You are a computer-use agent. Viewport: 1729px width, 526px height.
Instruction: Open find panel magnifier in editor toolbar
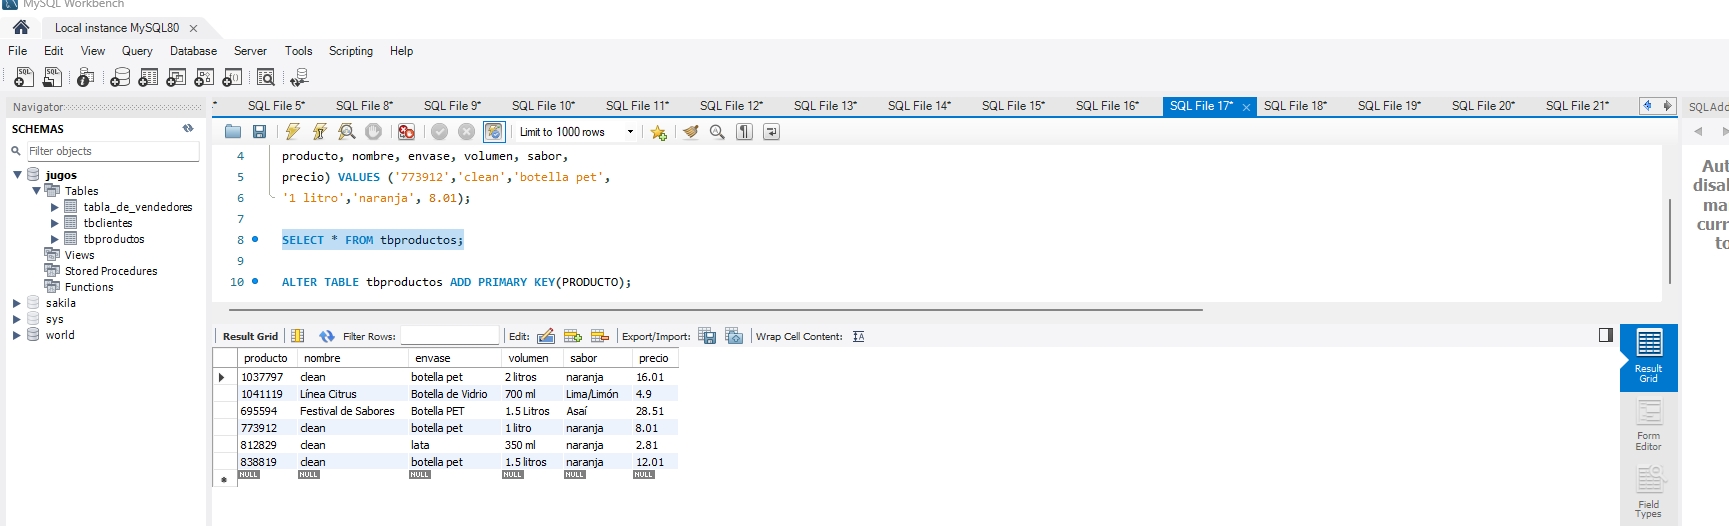[x=717, y=131]
